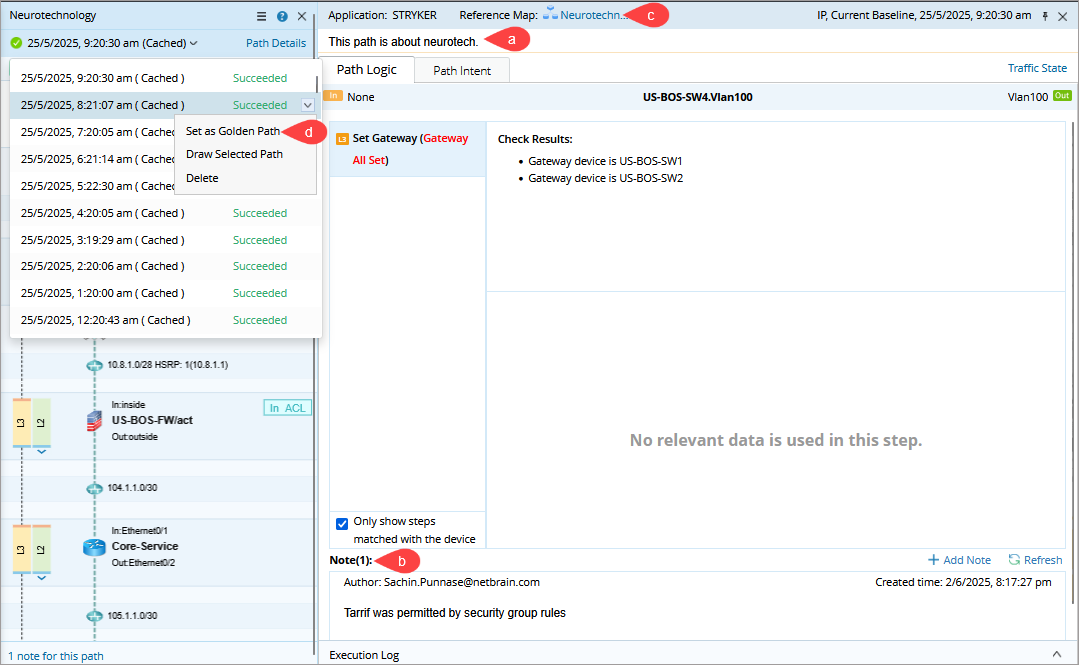The image size is (1079, 665).
Task: Select the 12:20:43 am cached path entry
Action: (x=105, y=320)
